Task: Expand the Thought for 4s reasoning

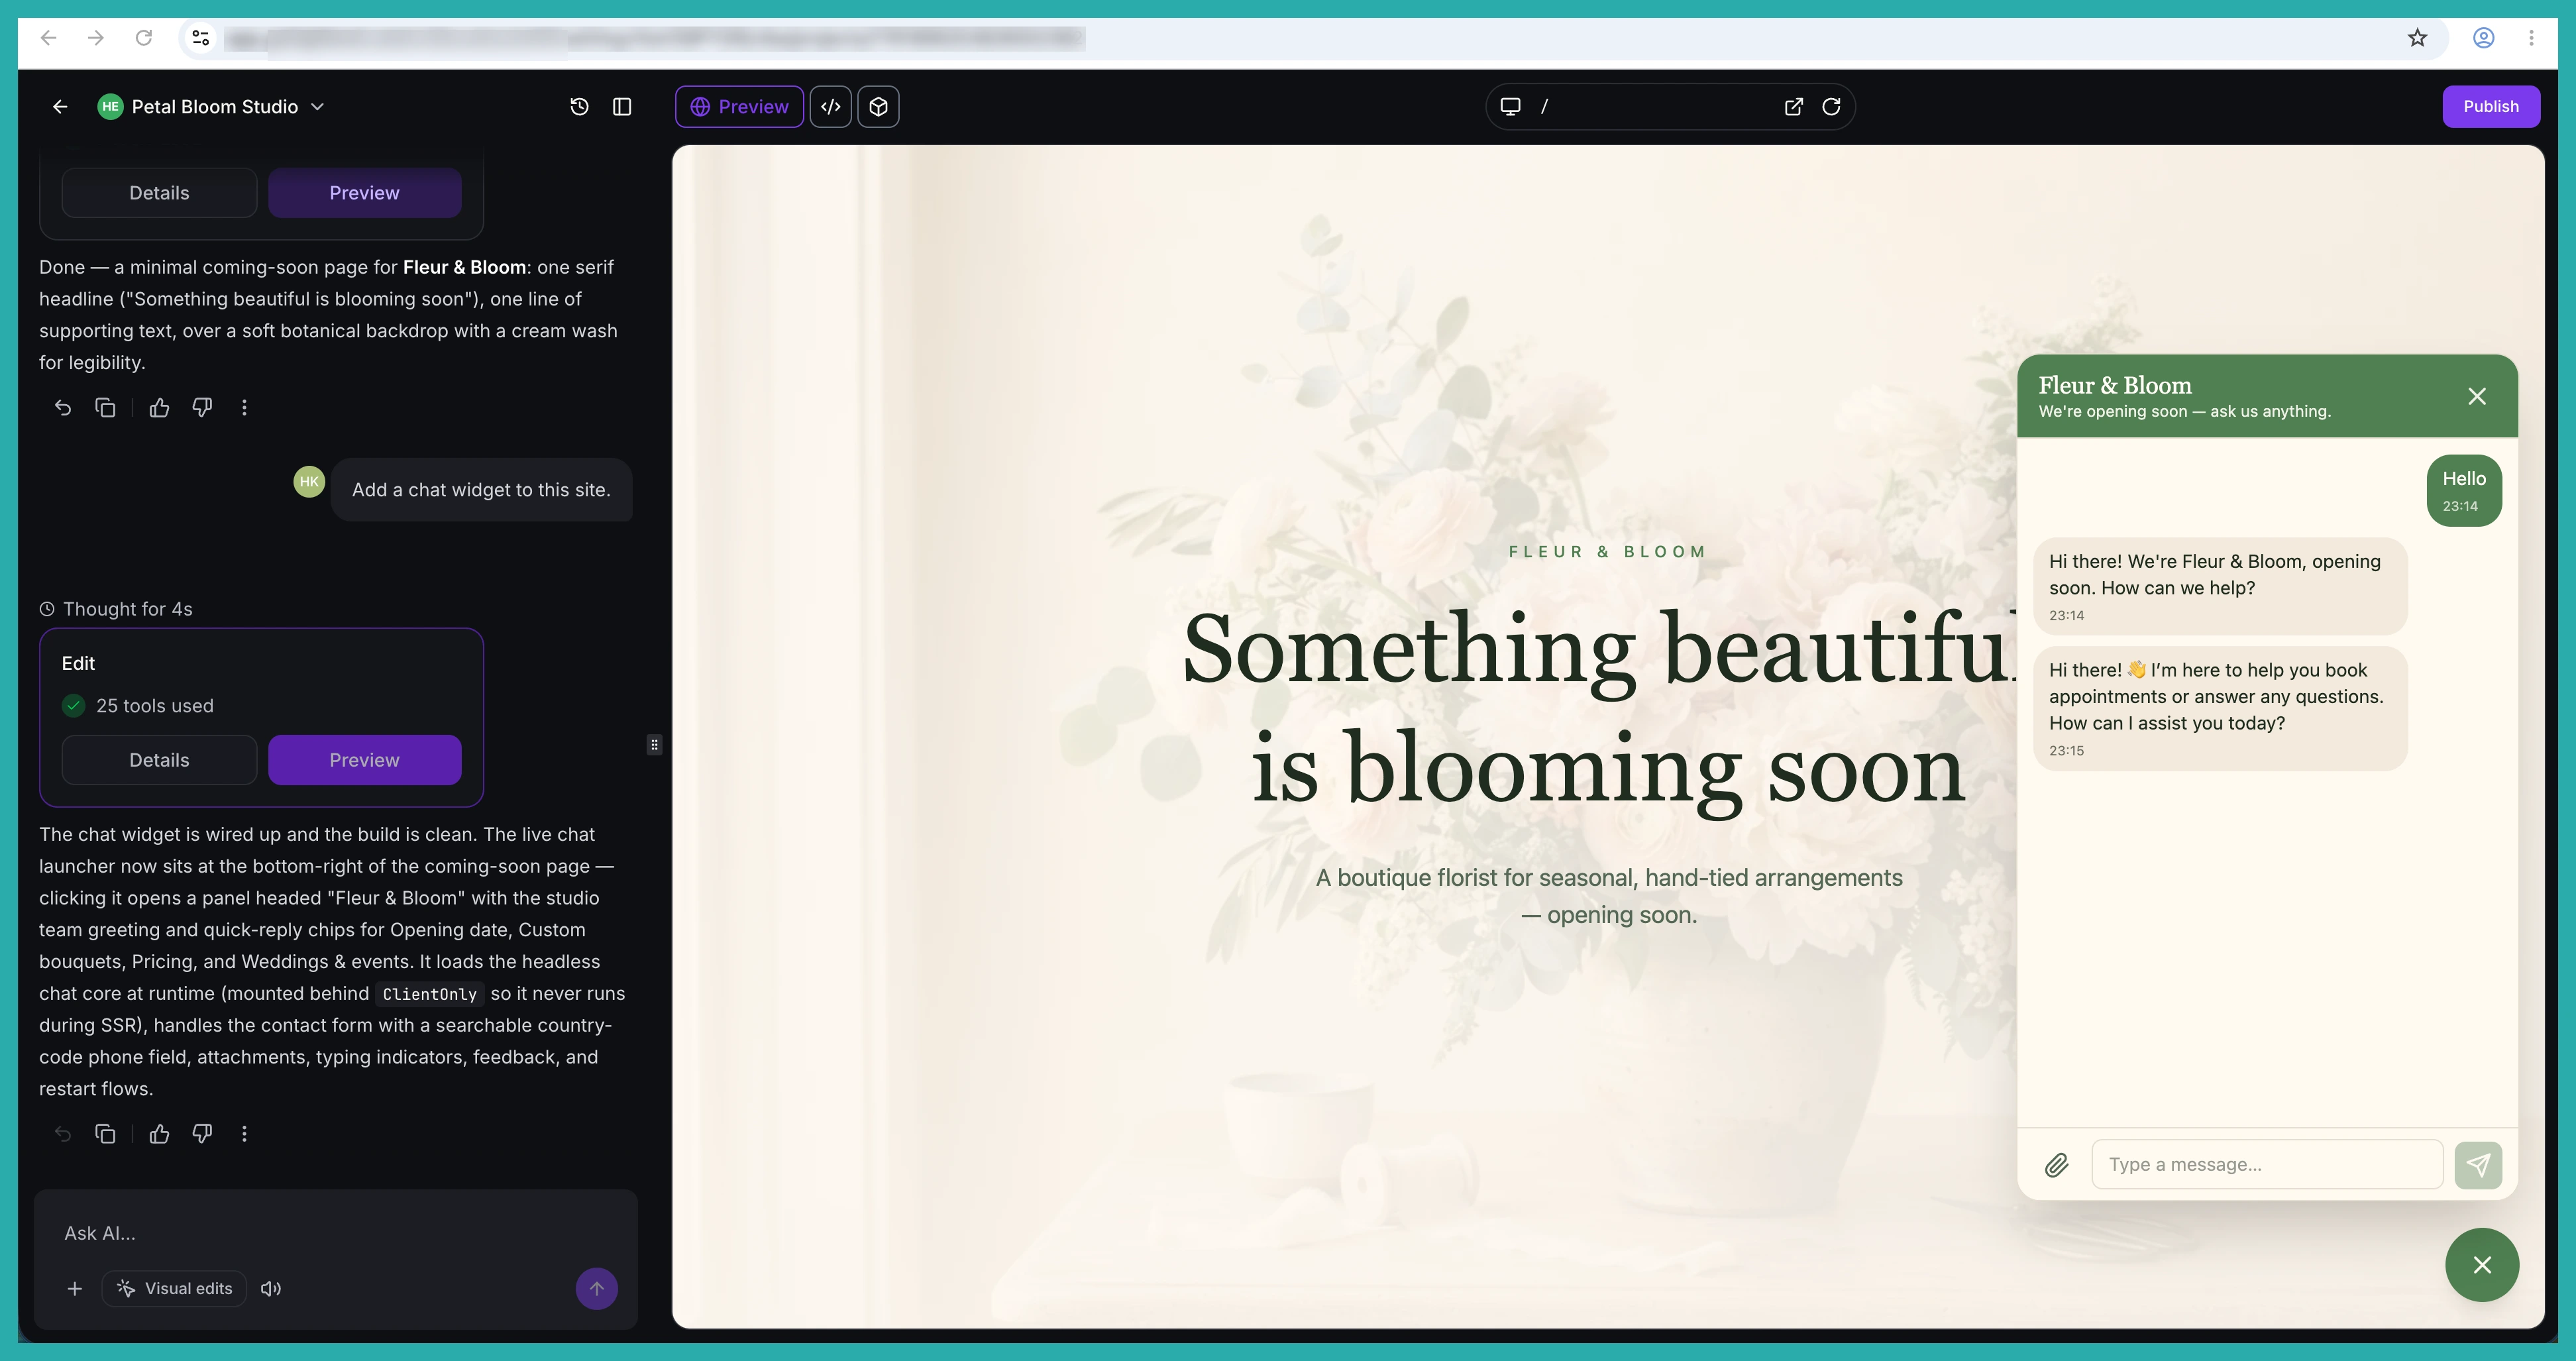Action: 116,609
